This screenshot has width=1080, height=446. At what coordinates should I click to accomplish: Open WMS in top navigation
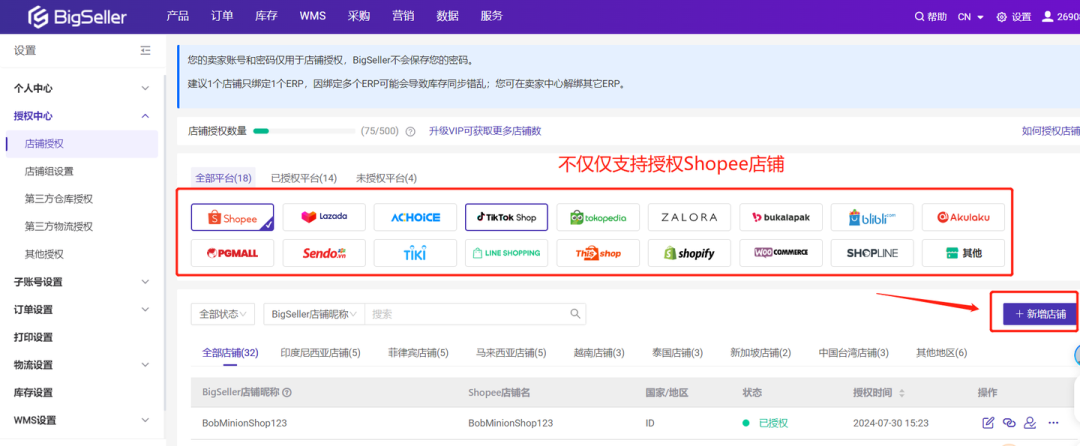click(313, 17)
